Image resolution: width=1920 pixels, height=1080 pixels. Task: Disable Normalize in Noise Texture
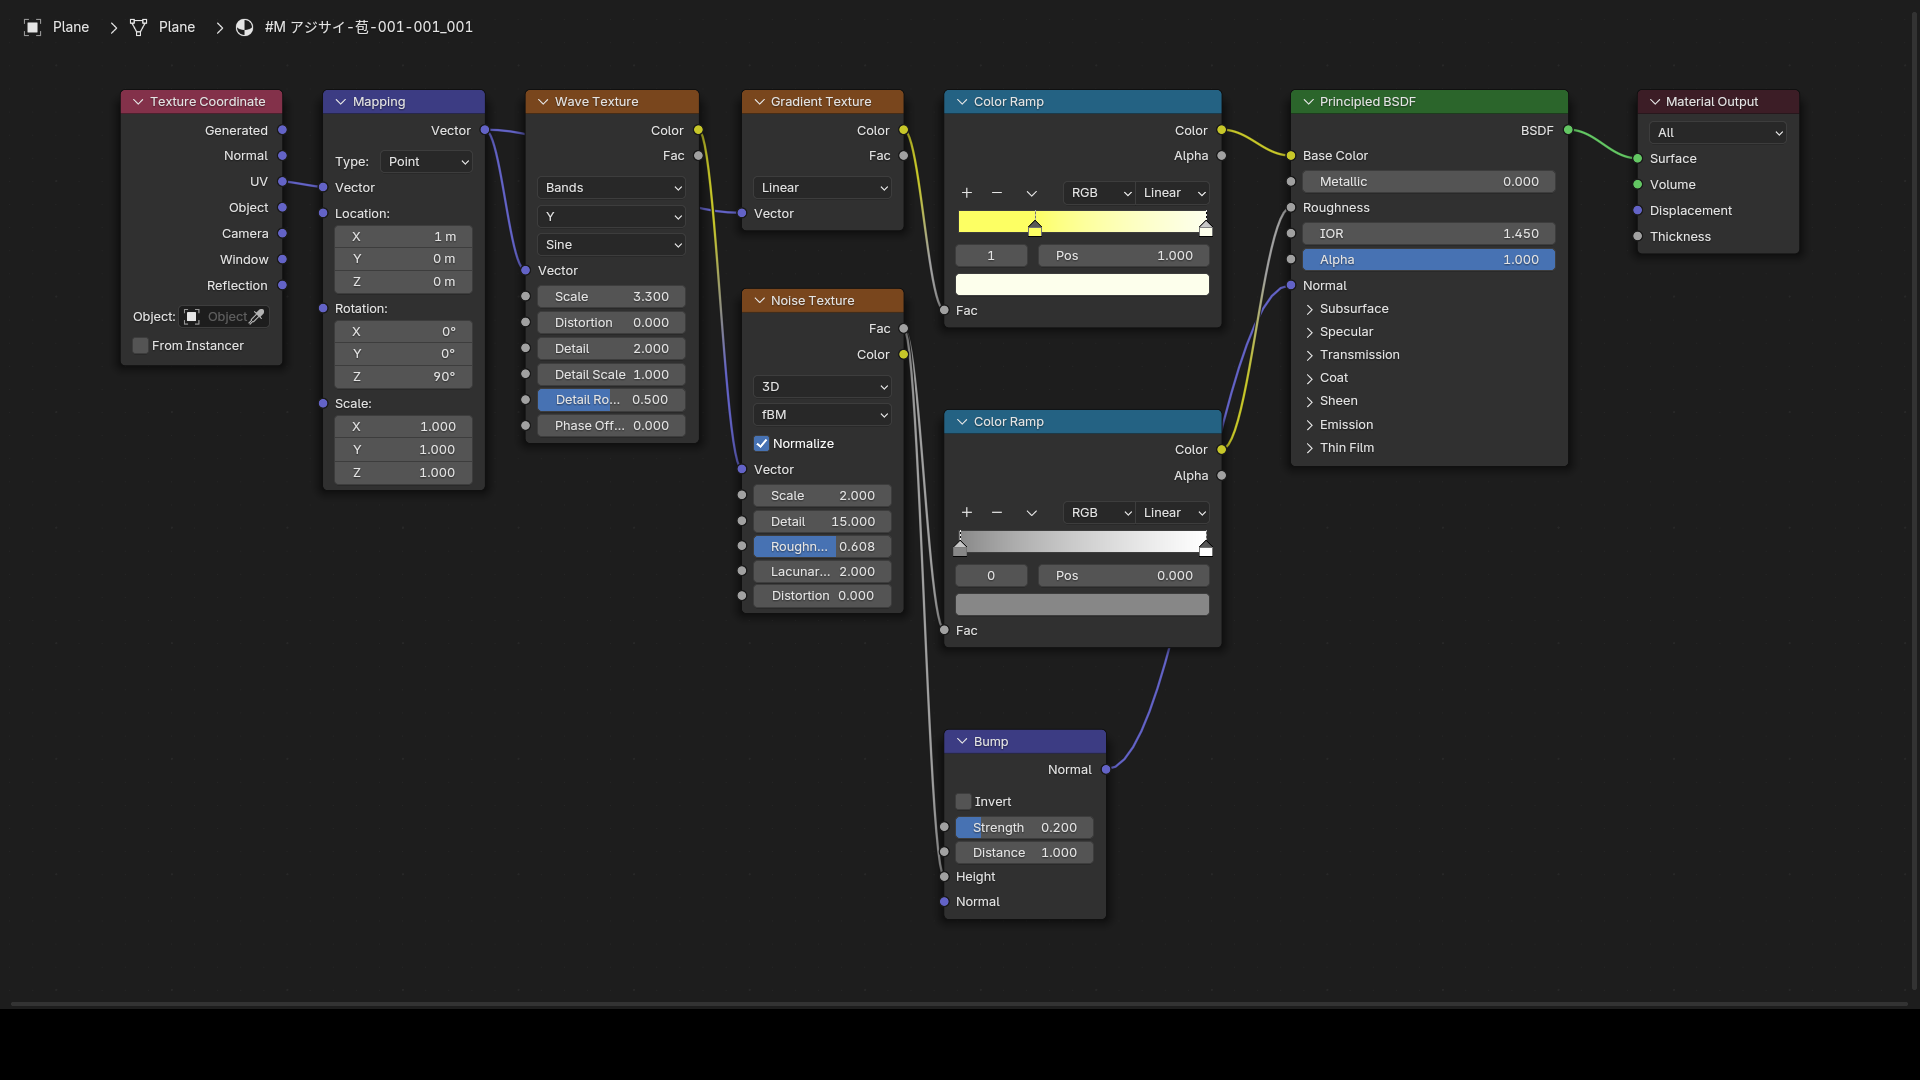(x=762, y=444)
